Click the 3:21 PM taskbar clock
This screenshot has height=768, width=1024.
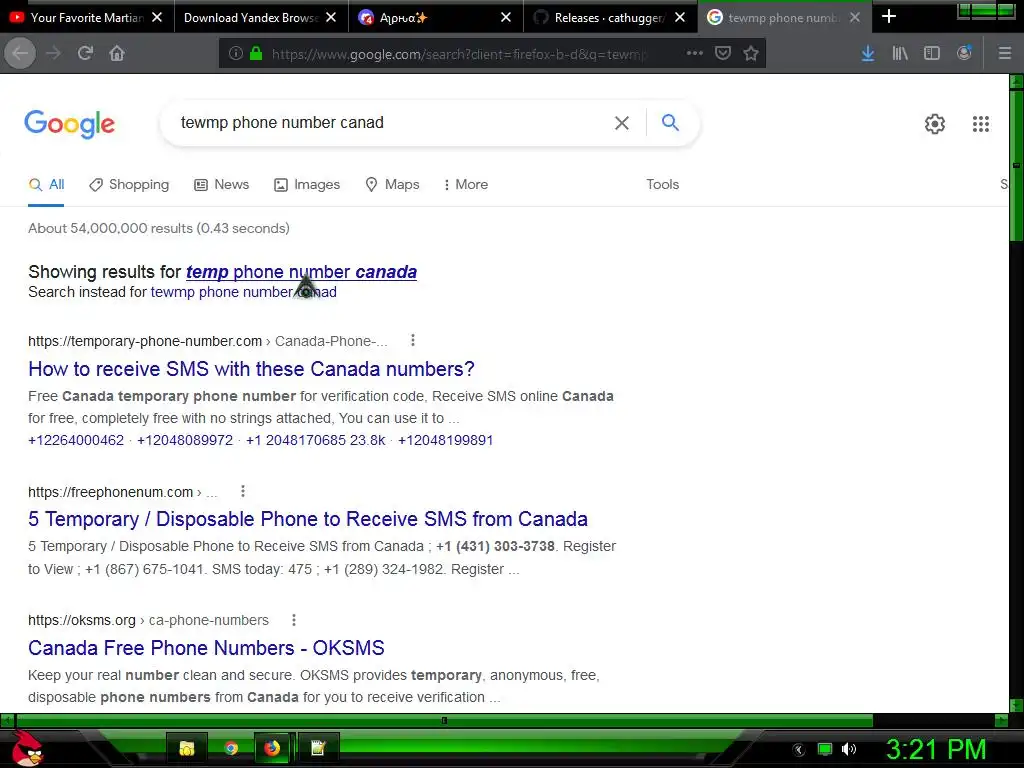click(x=936, y=749)
